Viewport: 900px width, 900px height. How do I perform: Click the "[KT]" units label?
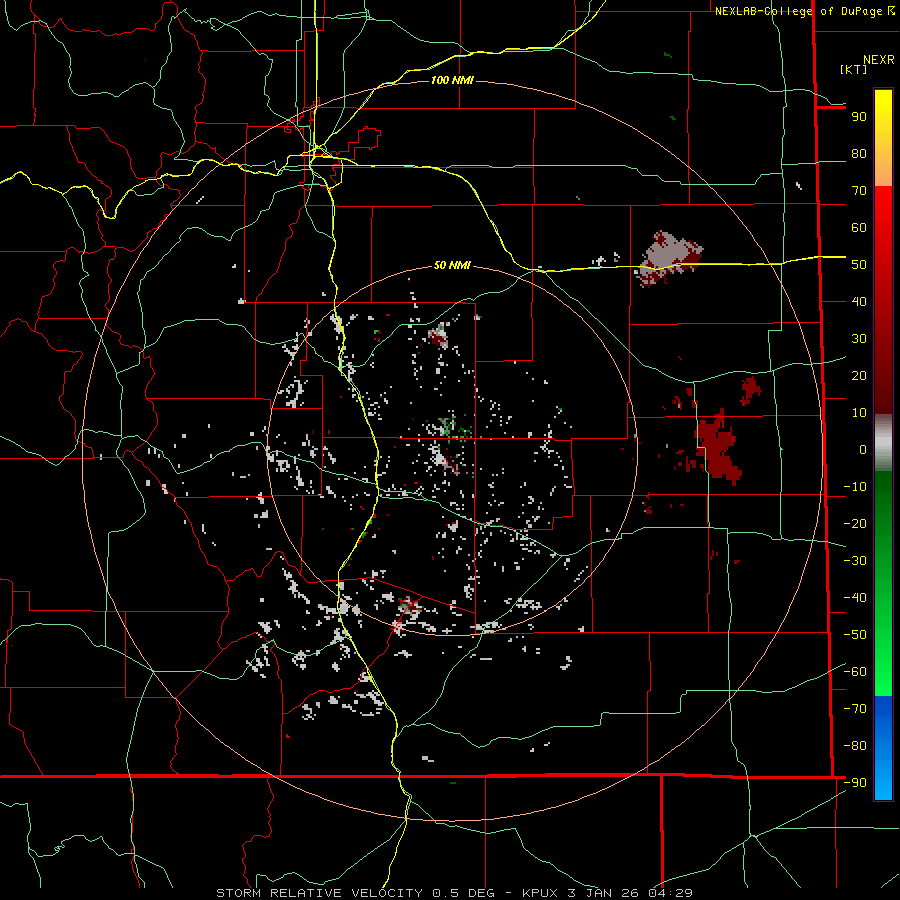tap(854, 69)
